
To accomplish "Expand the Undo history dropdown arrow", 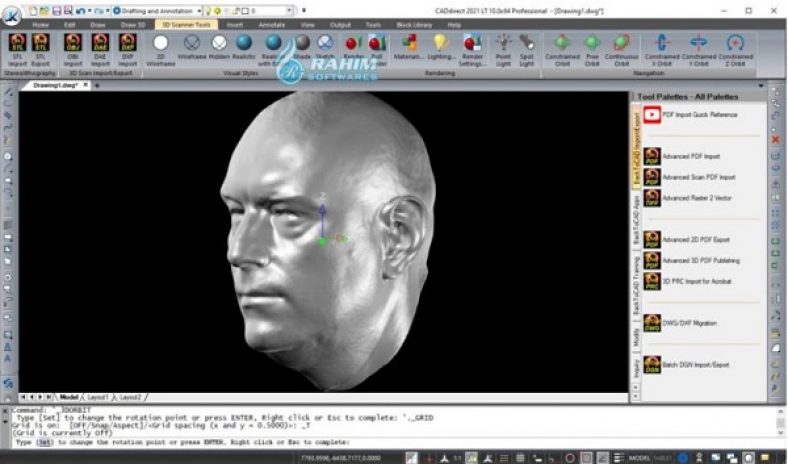I will [x=89, y=11].
